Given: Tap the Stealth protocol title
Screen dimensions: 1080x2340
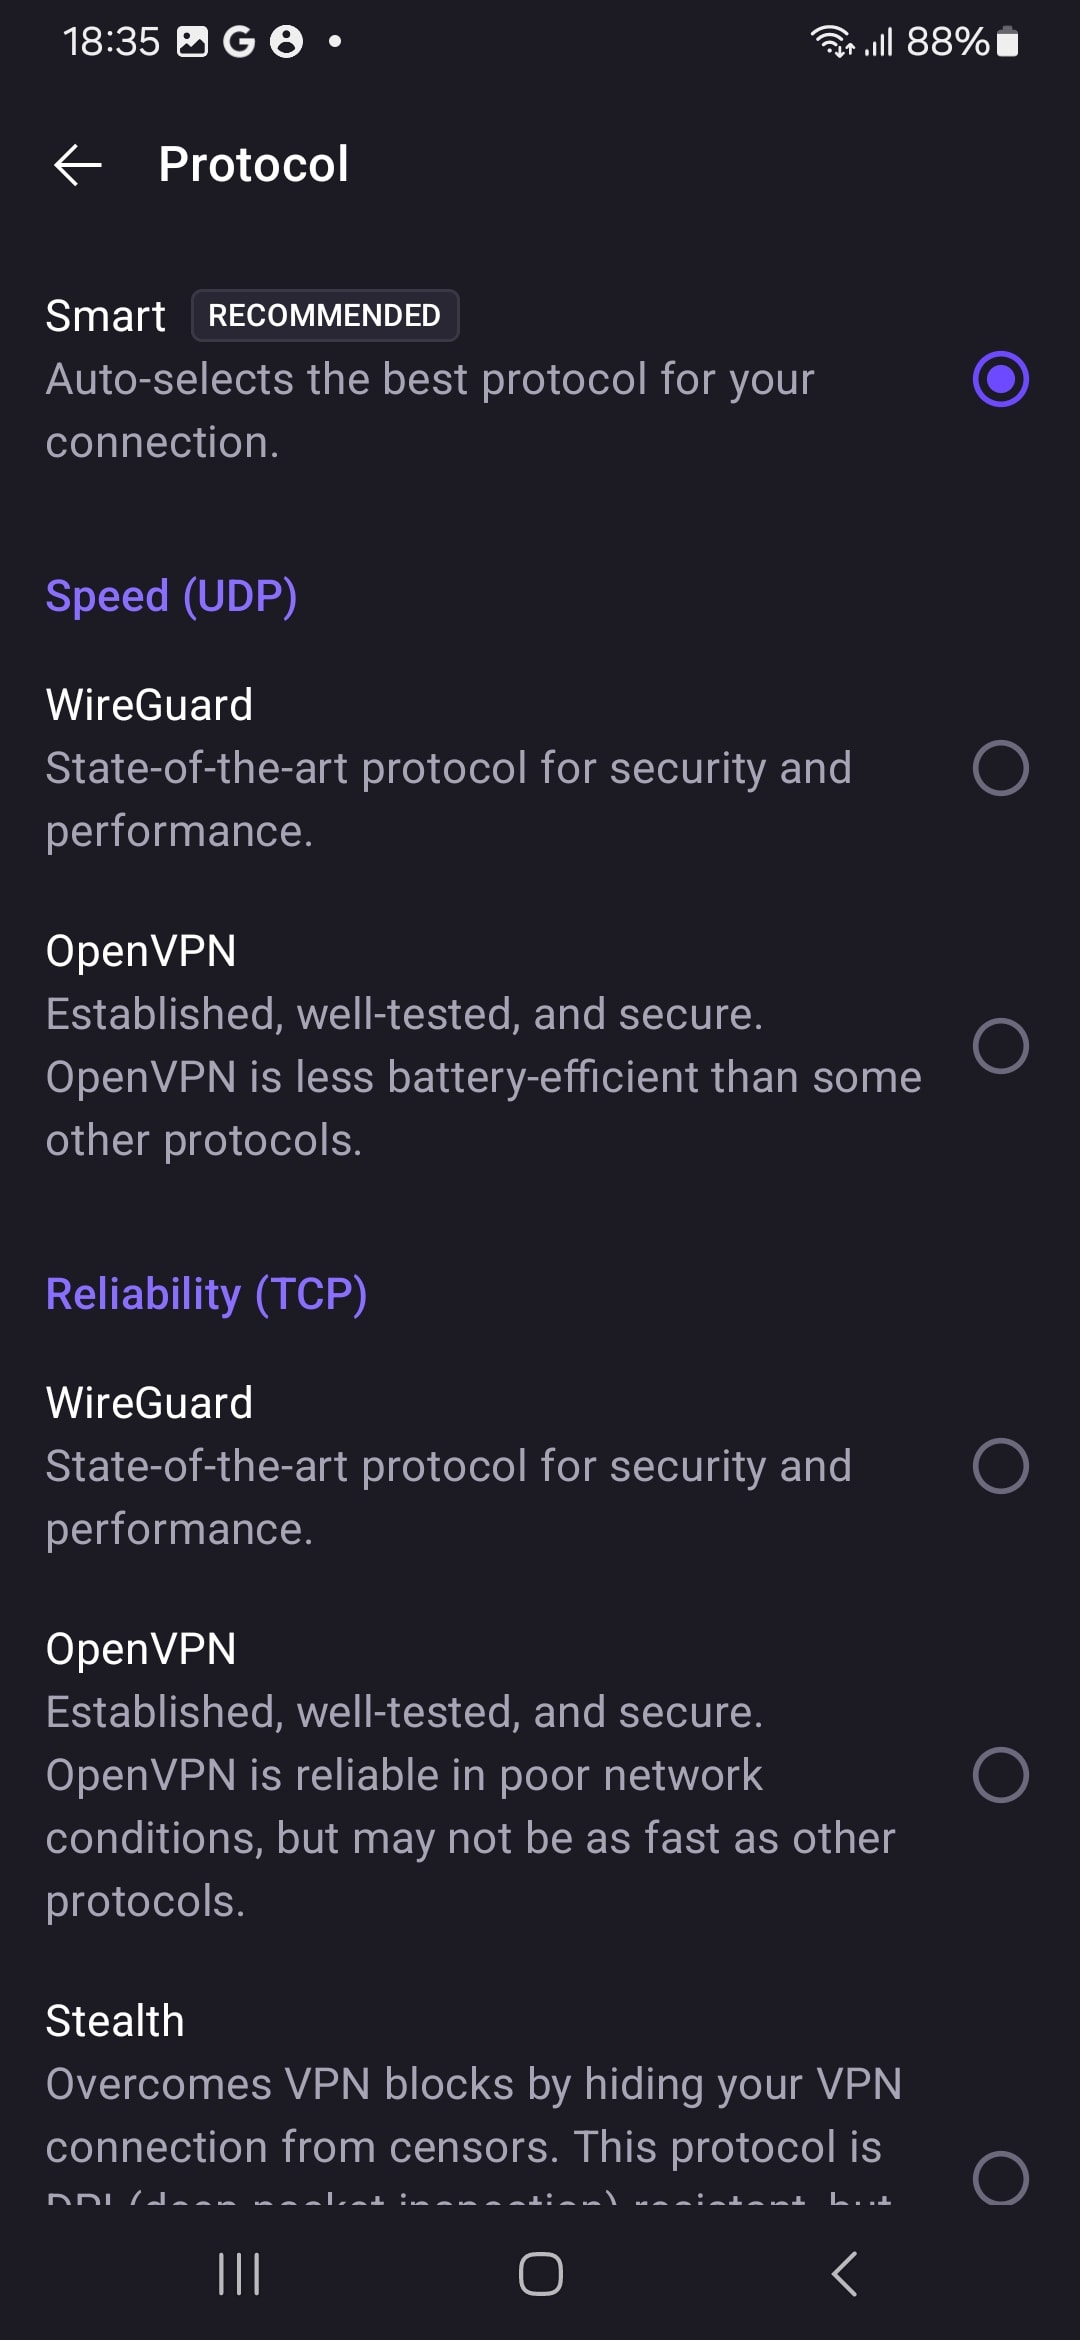Looking at the screenshot, I should (115, 2021).
